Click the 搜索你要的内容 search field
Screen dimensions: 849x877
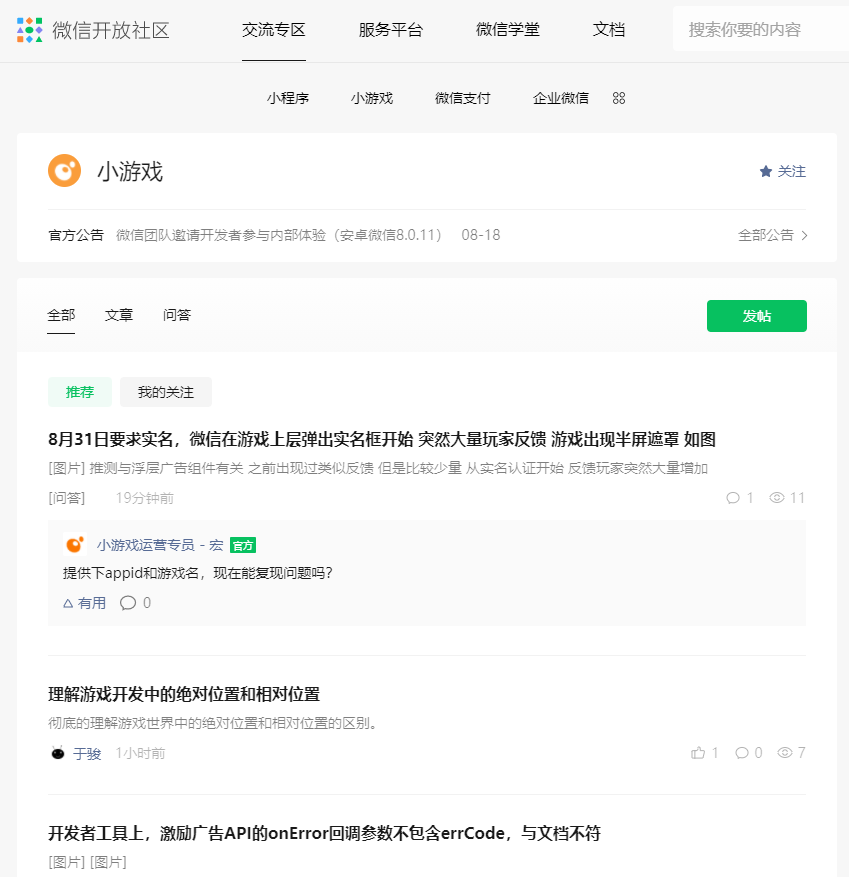tap(761, 30)
